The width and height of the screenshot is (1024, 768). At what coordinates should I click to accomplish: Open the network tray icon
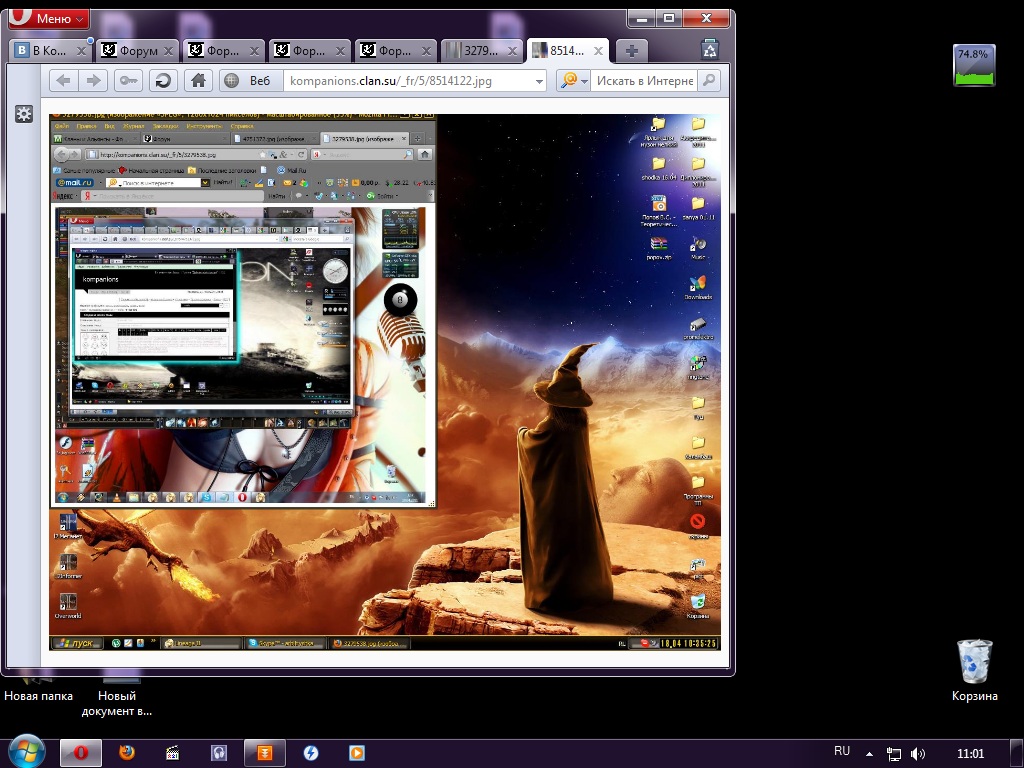(893, 754)
